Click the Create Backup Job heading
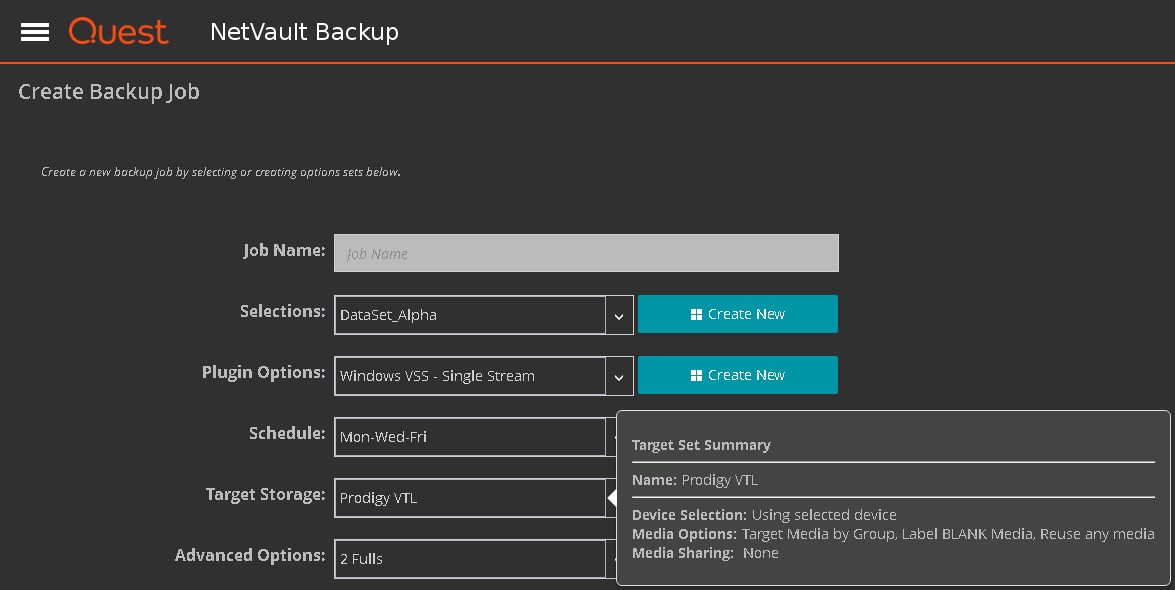 (109, 92)
